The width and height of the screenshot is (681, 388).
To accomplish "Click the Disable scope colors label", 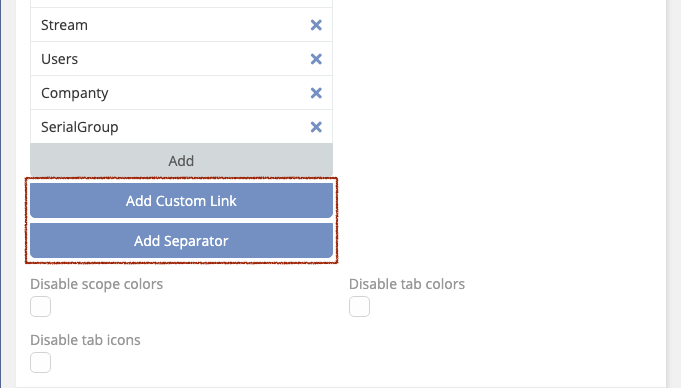I will point(96,284).
